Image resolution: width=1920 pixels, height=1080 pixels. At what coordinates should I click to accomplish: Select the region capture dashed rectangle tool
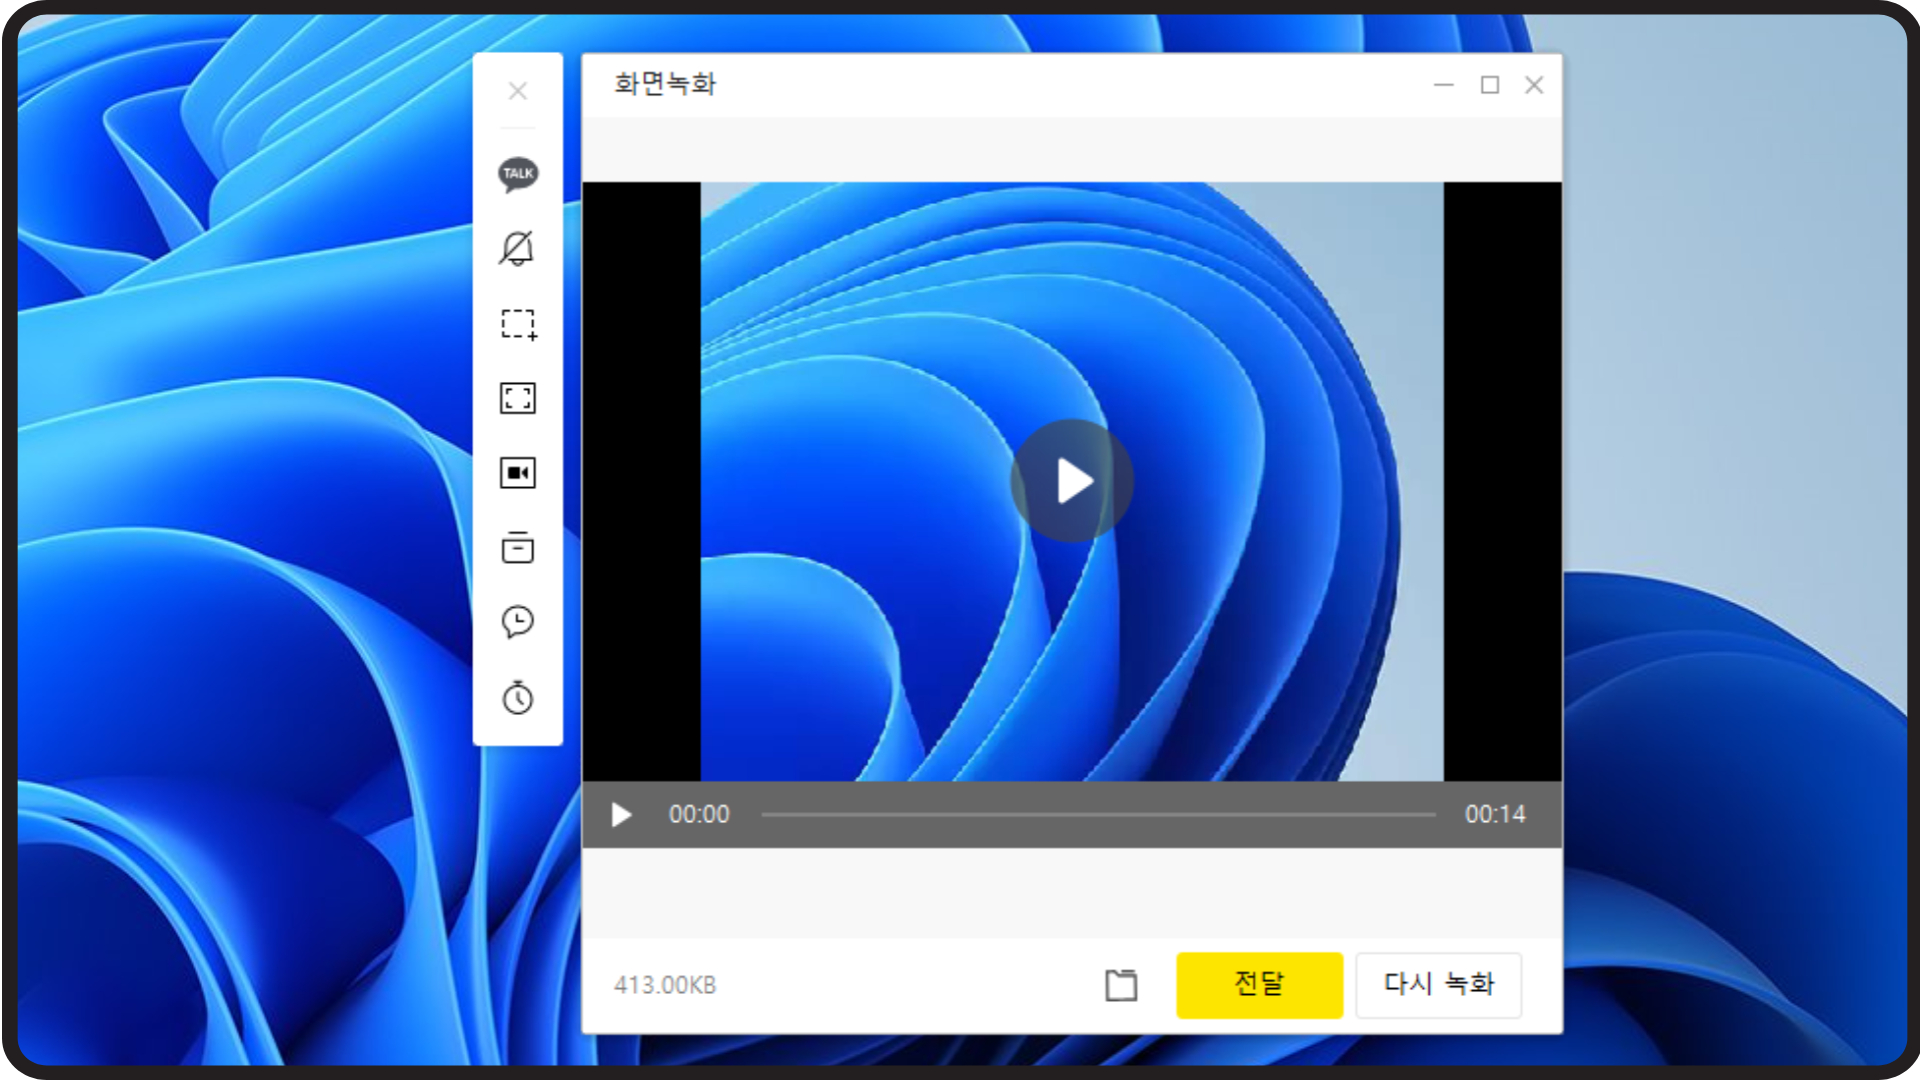coord(518,324)
